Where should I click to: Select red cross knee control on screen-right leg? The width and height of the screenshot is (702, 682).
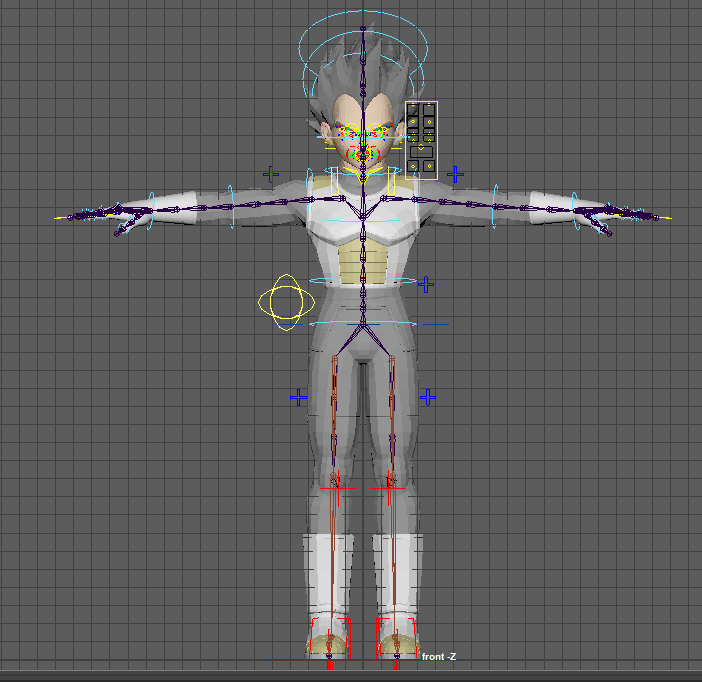point(388,488)
